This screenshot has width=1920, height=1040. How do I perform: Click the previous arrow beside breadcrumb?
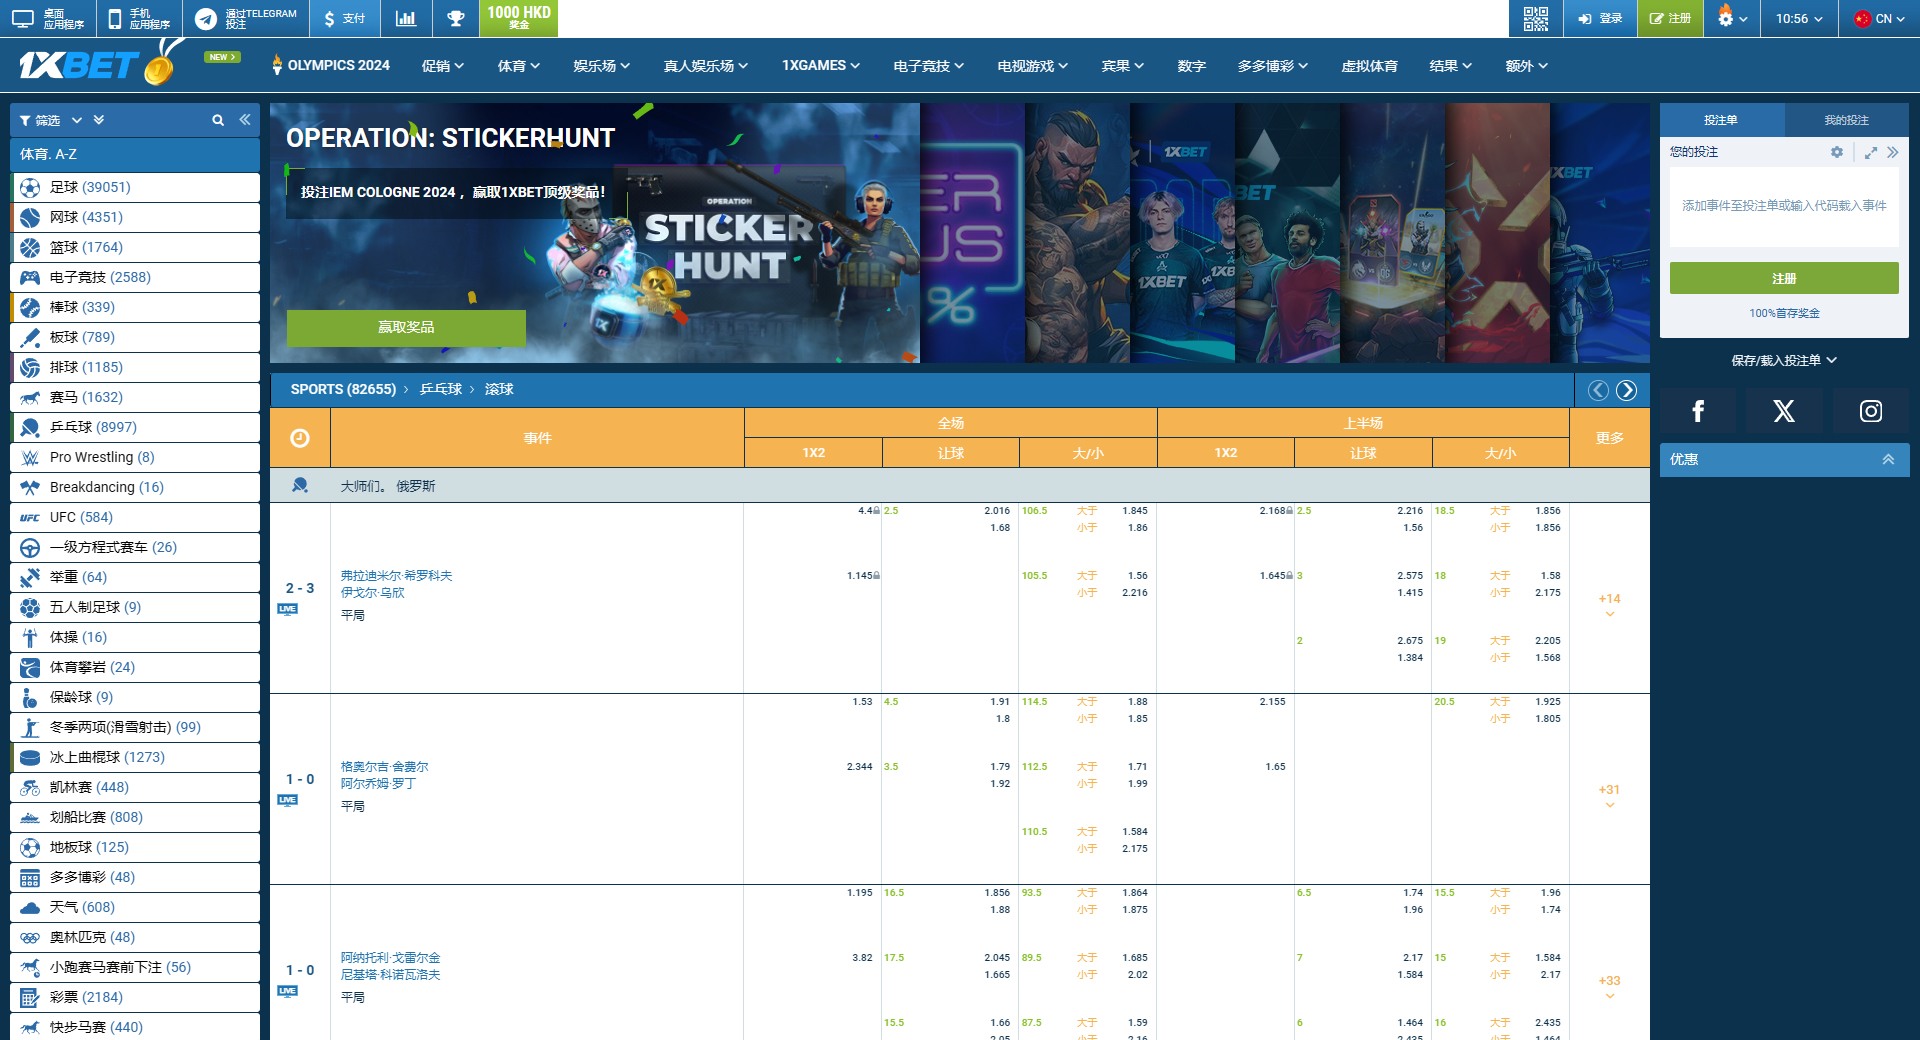coord(1598,390)
